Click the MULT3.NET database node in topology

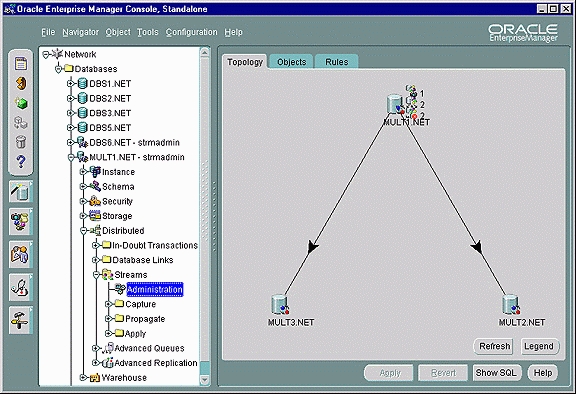(280, 305)
